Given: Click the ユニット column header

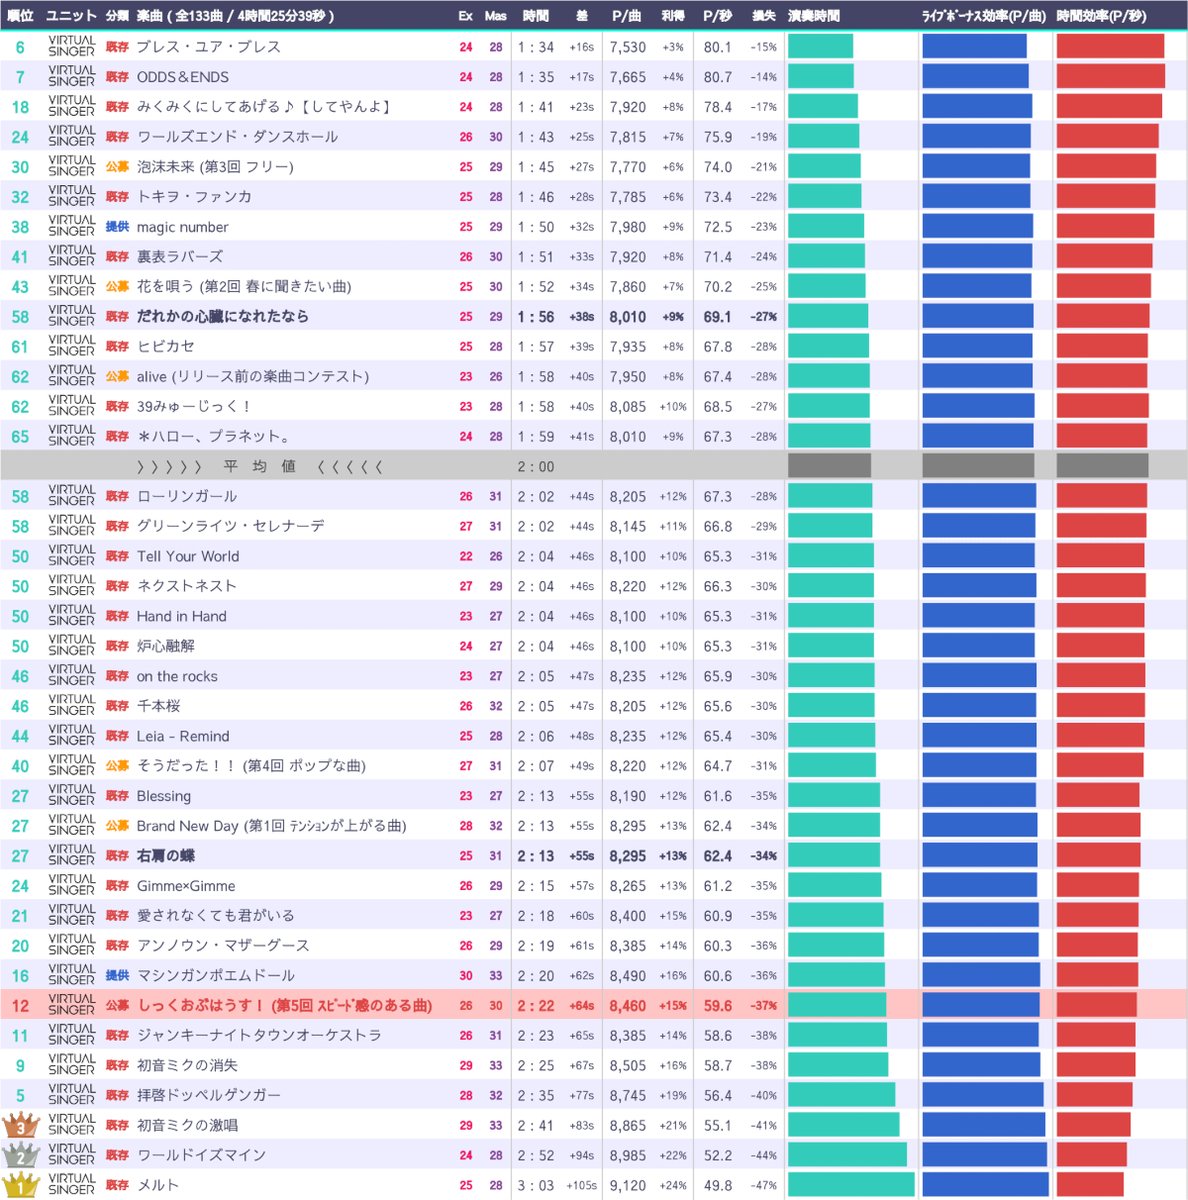Looking at the screenshot, I should point(71,16).
